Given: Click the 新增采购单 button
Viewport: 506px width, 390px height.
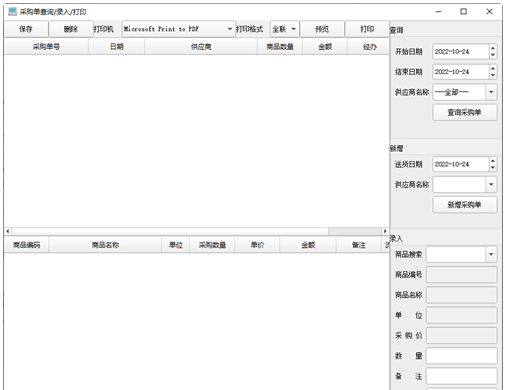Looking at the screenshot, I should click(465, 205).
